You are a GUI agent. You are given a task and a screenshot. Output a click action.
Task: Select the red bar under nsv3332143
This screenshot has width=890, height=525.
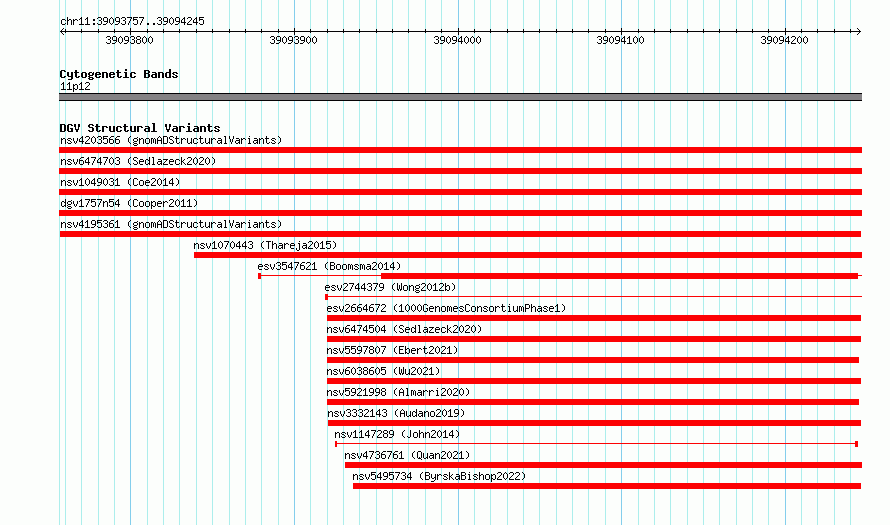[x=594, y=423]
